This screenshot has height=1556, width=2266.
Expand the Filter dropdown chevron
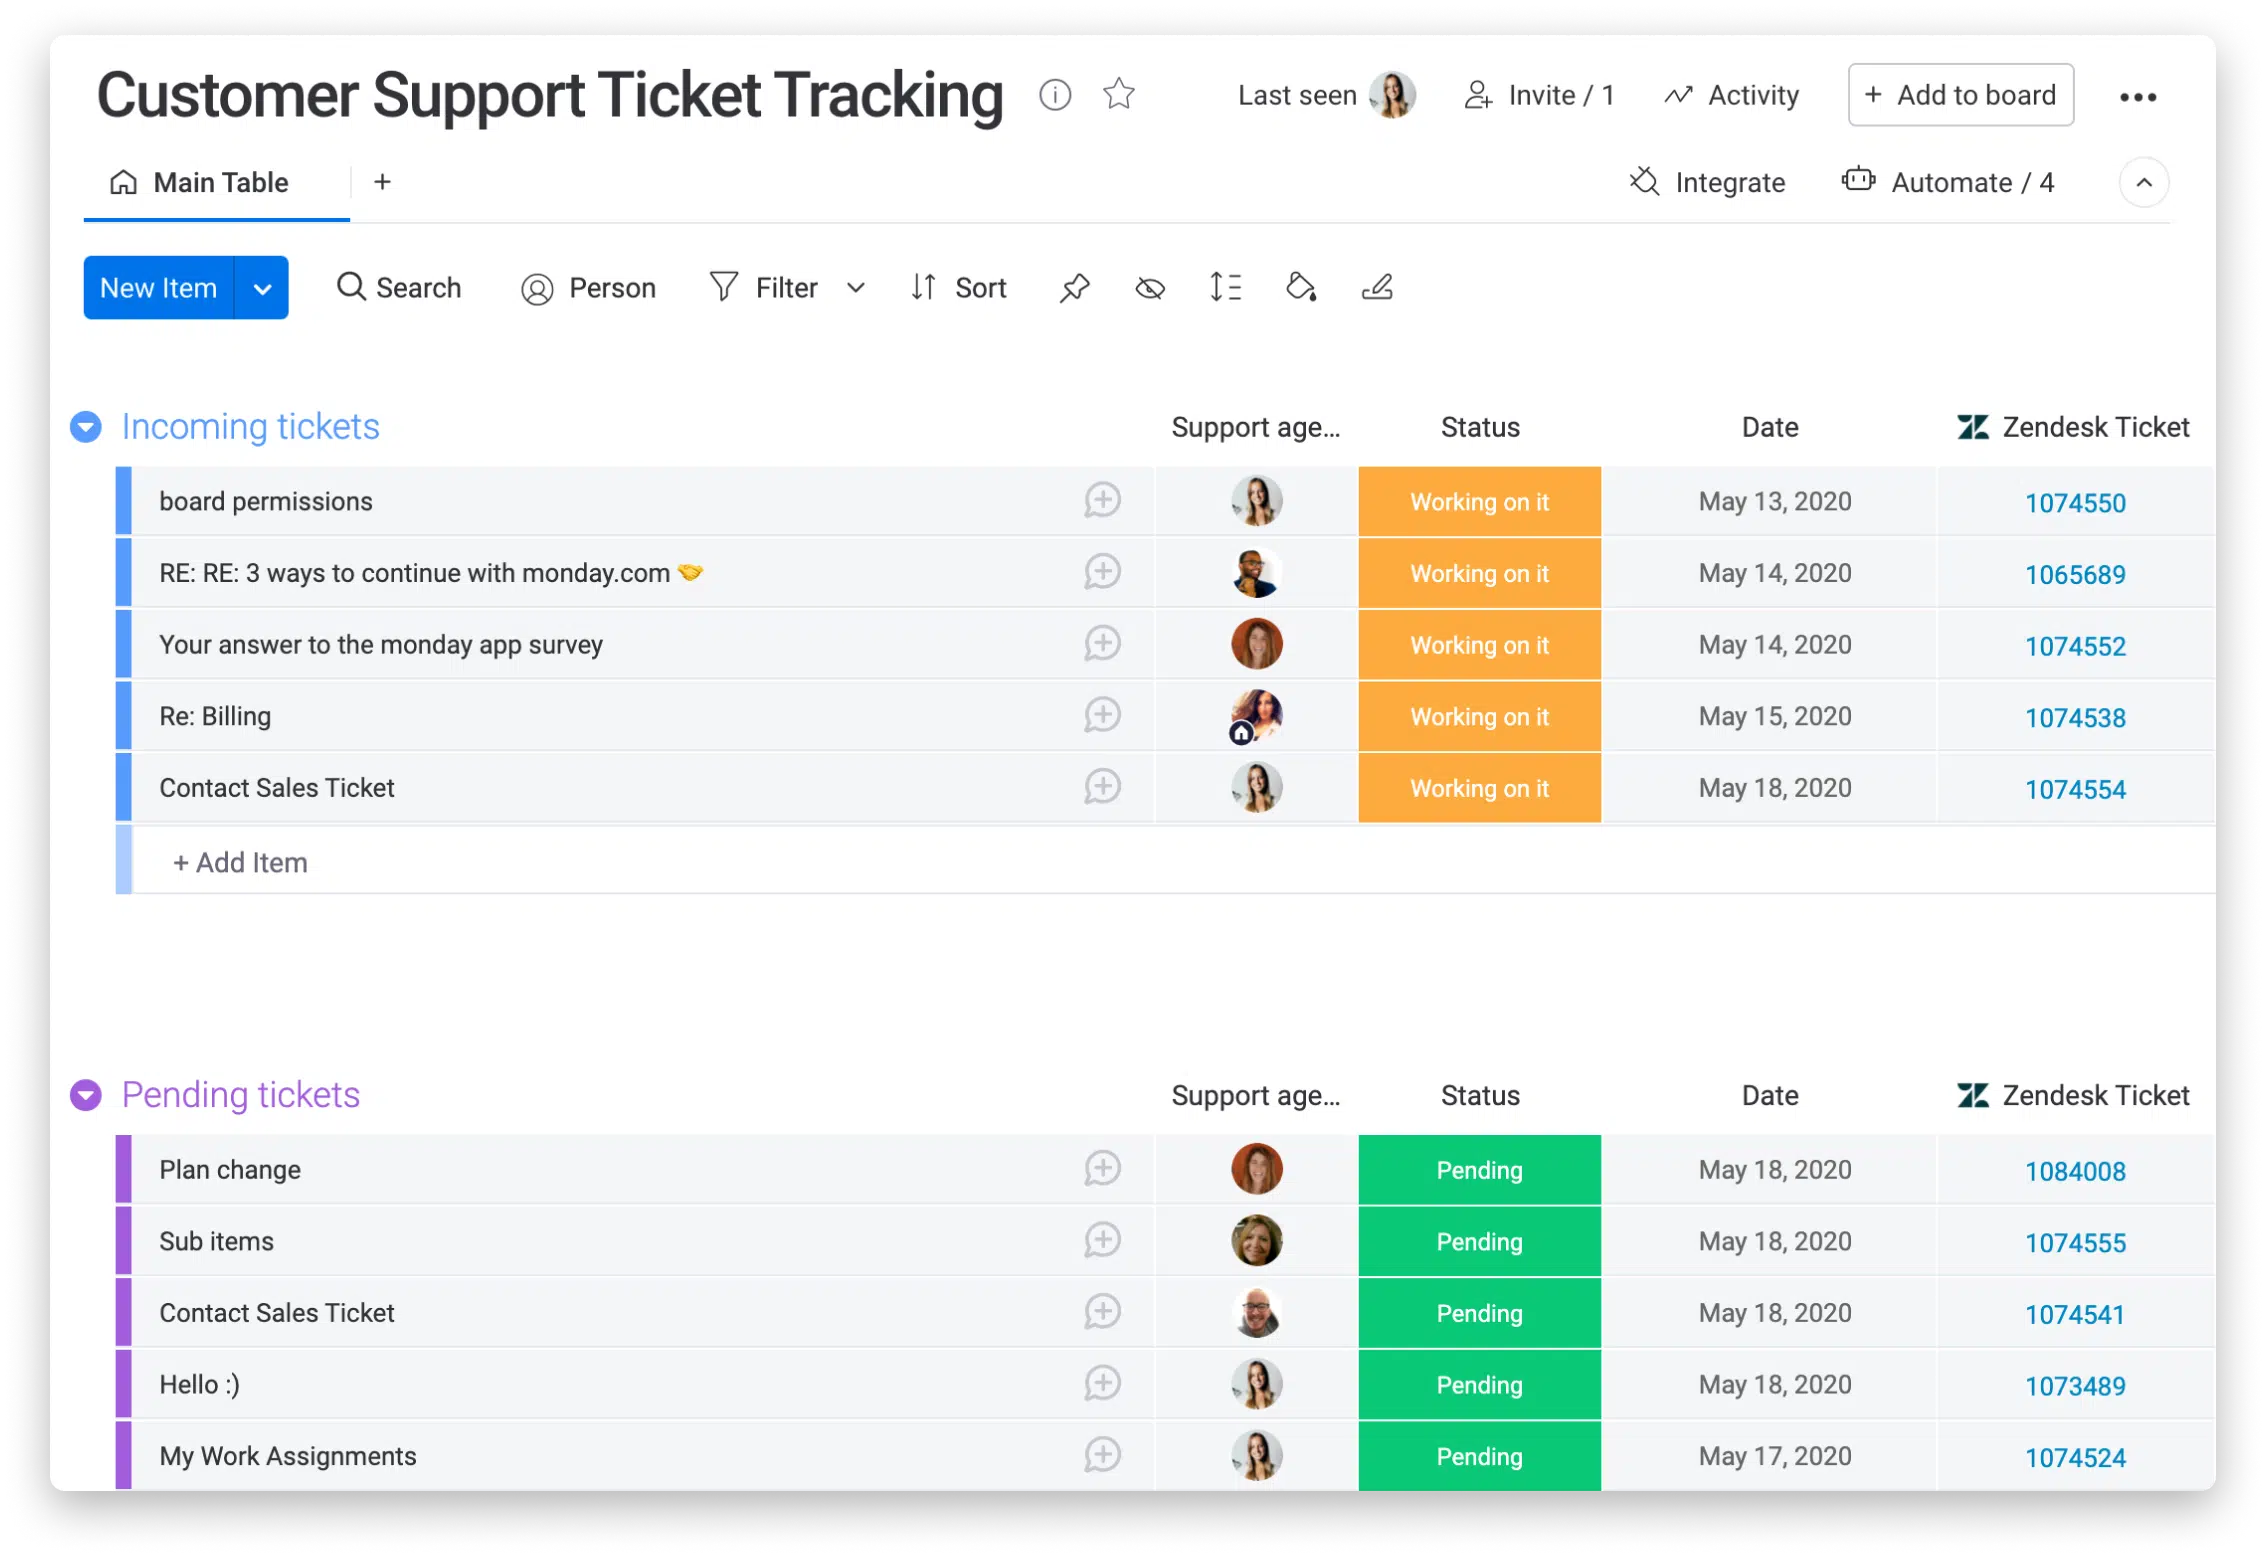click(x=855, y=288)
